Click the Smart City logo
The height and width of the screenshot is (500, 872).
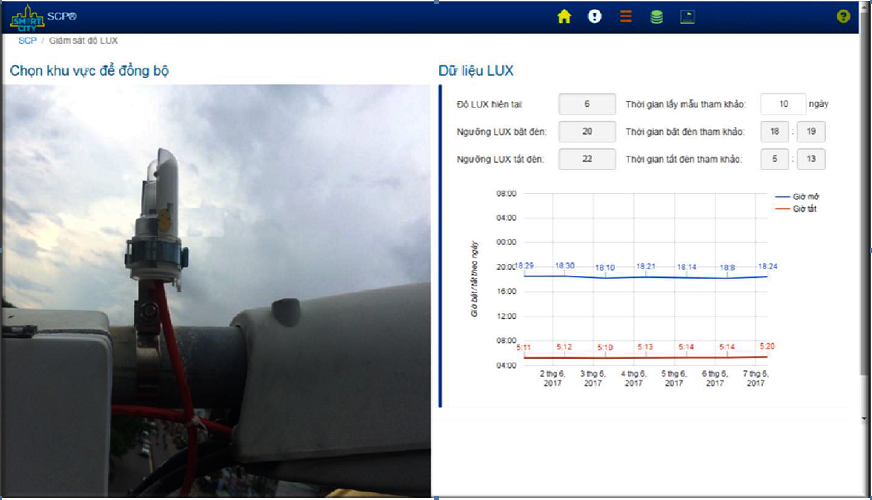click(25, 16)
